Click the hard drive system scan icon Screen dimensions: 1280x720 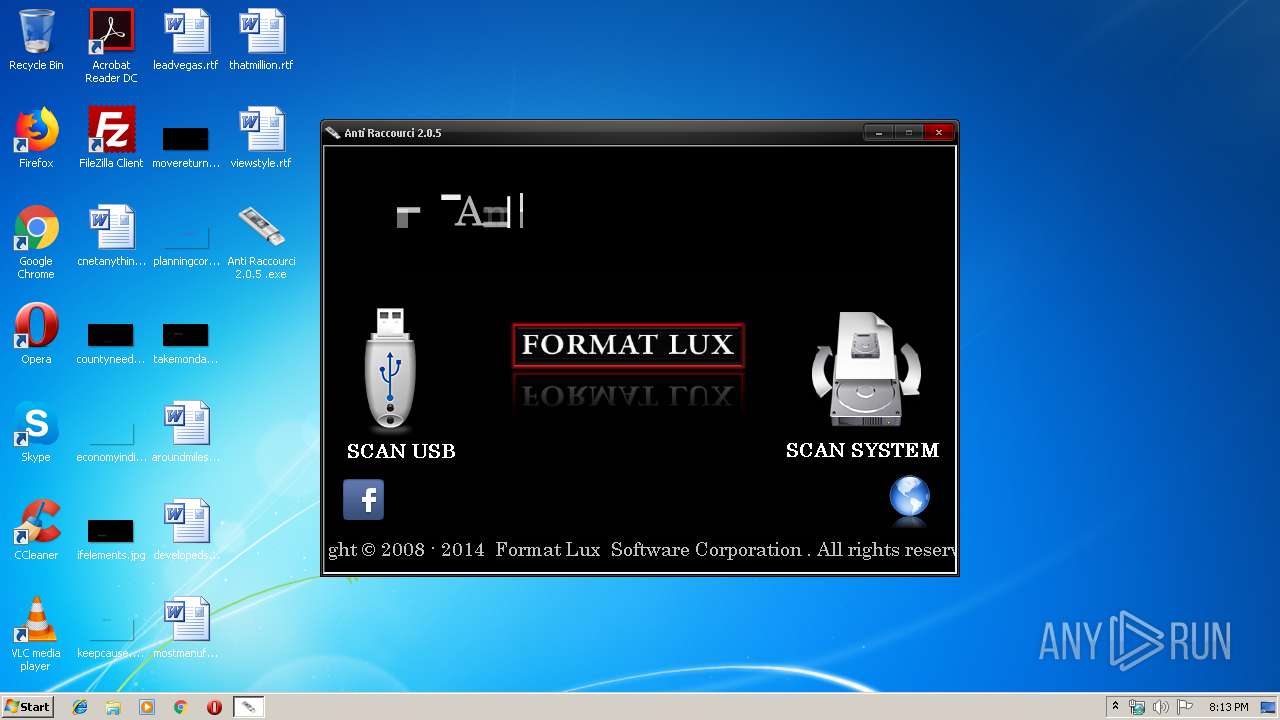click(x=866, y=370)
